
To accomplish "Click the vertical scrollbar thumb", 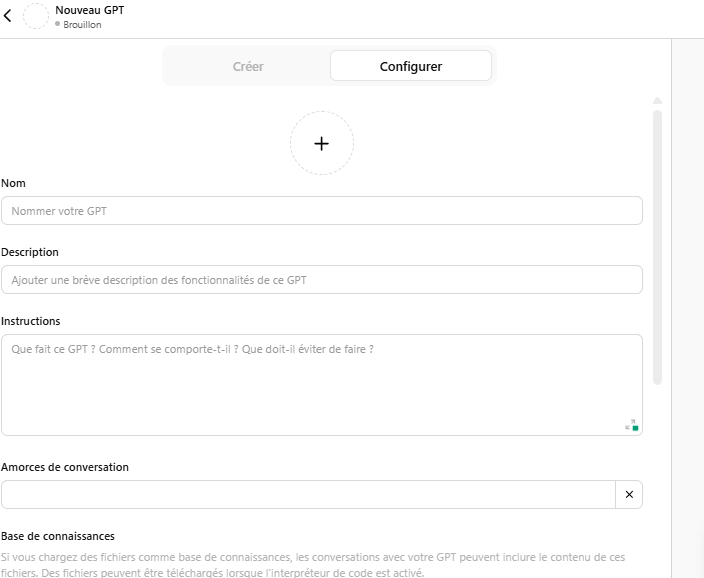I will tap(657, 247).
